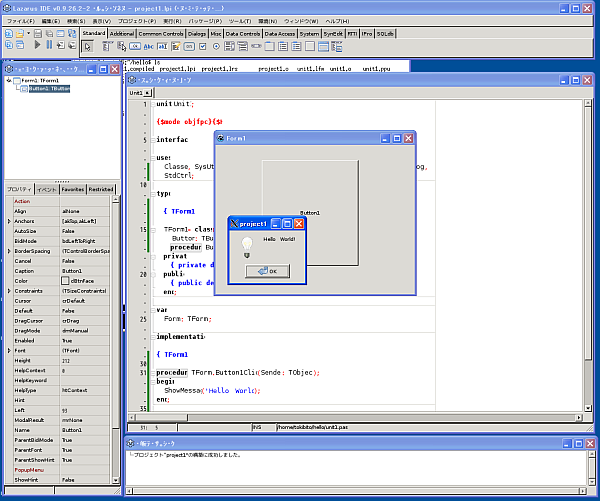Click the Step Into icon

(60, 45)
